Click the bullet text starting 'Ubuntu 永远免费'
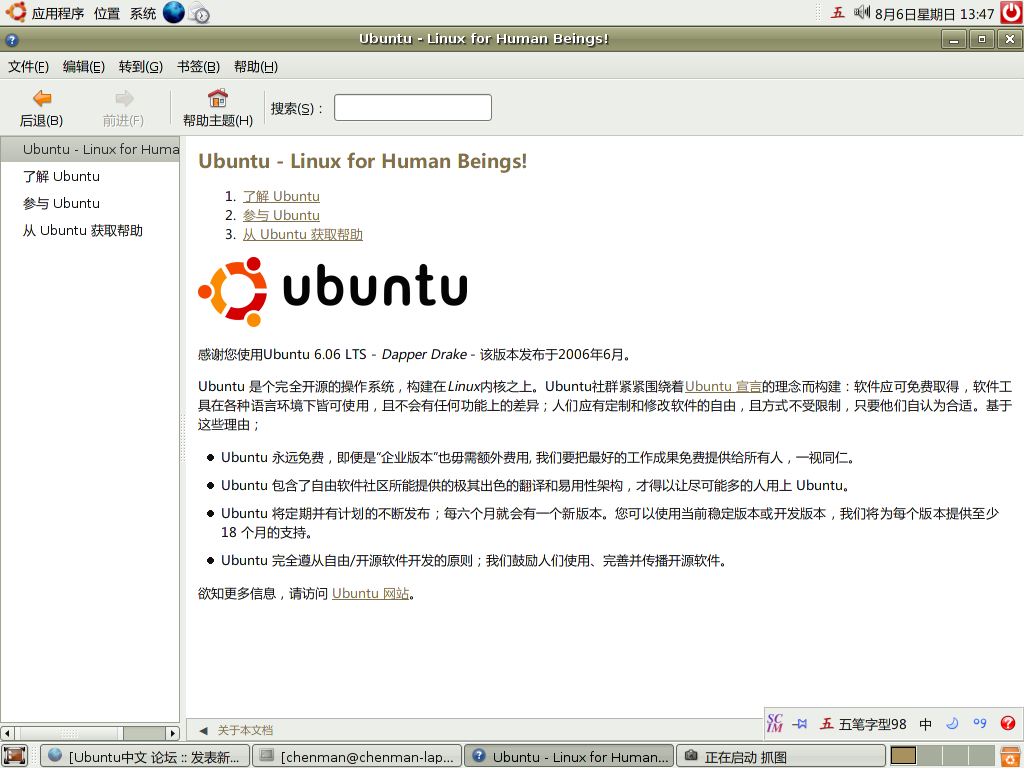 (x=539, y=458)
